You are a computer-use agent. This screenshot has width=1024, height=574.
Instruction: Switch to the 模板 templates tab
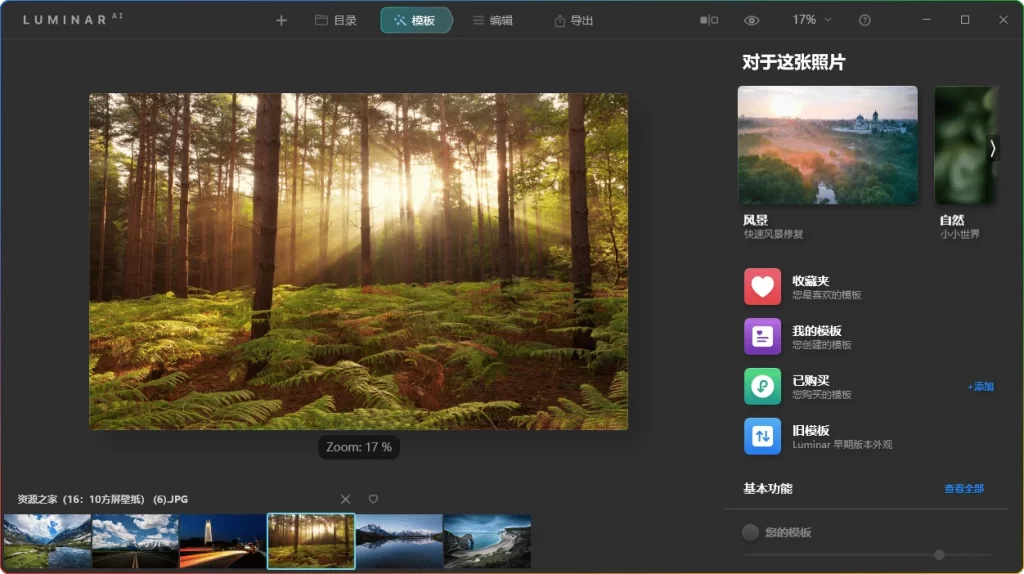pyautogui.click(x=416, y=20)
